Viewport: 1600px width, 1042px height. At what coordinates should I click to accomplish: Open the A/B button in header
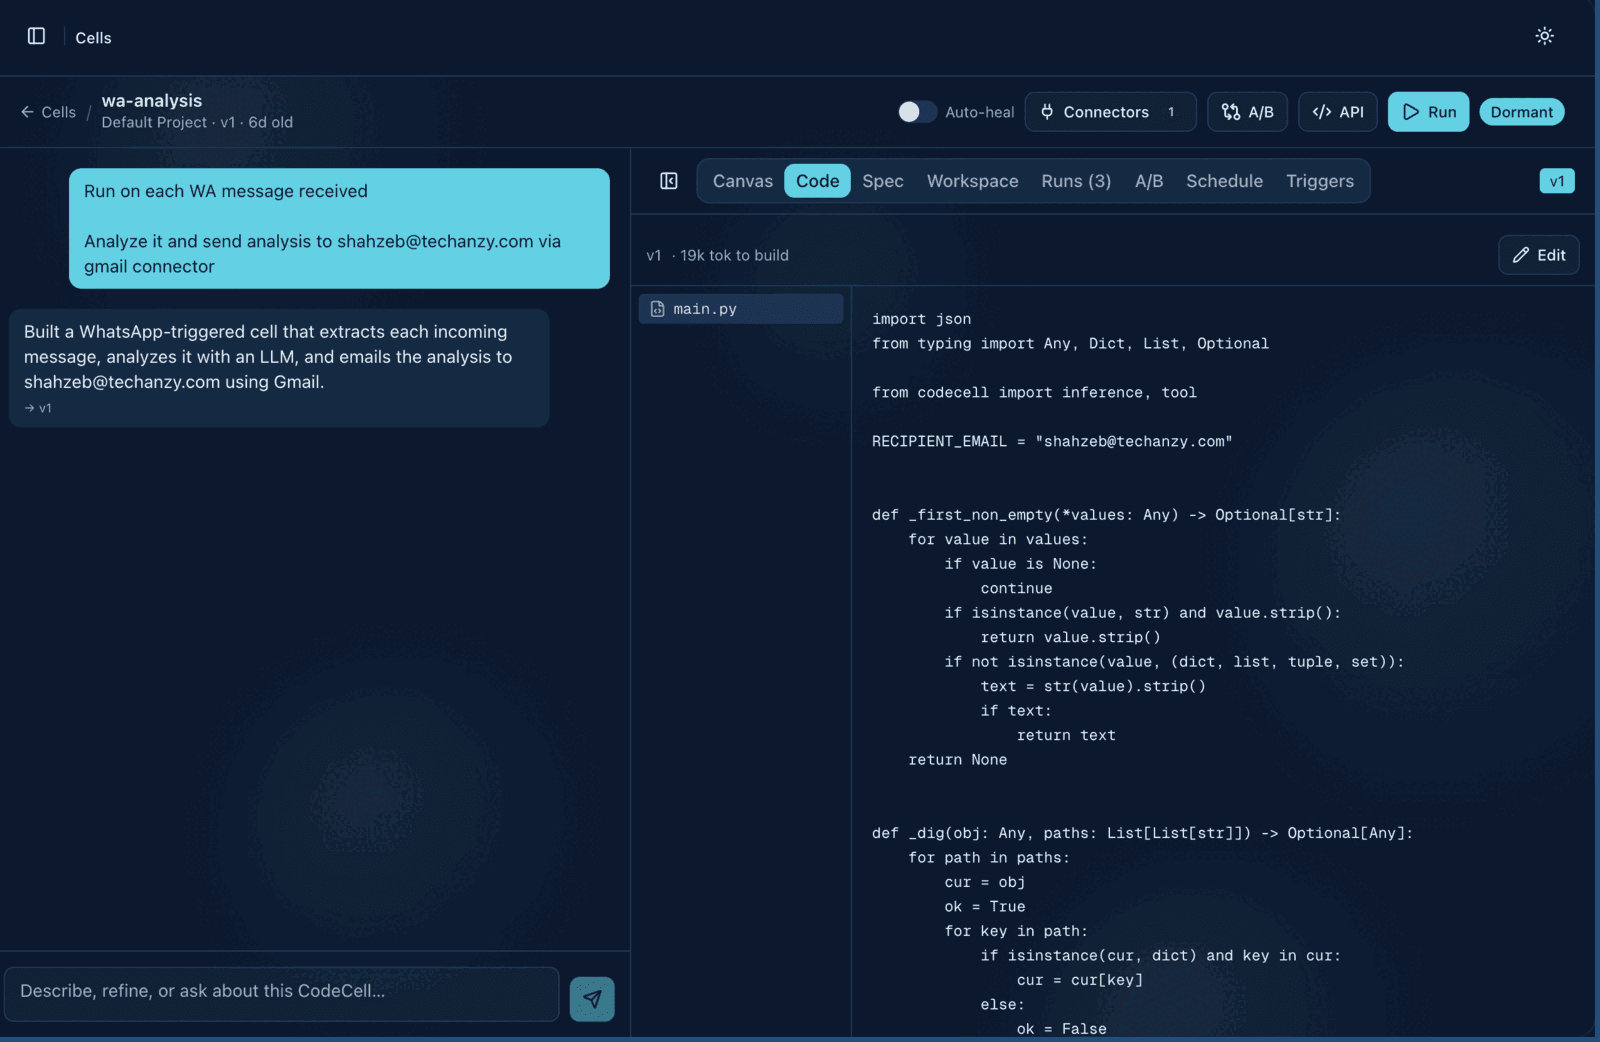coord(1247,112)
